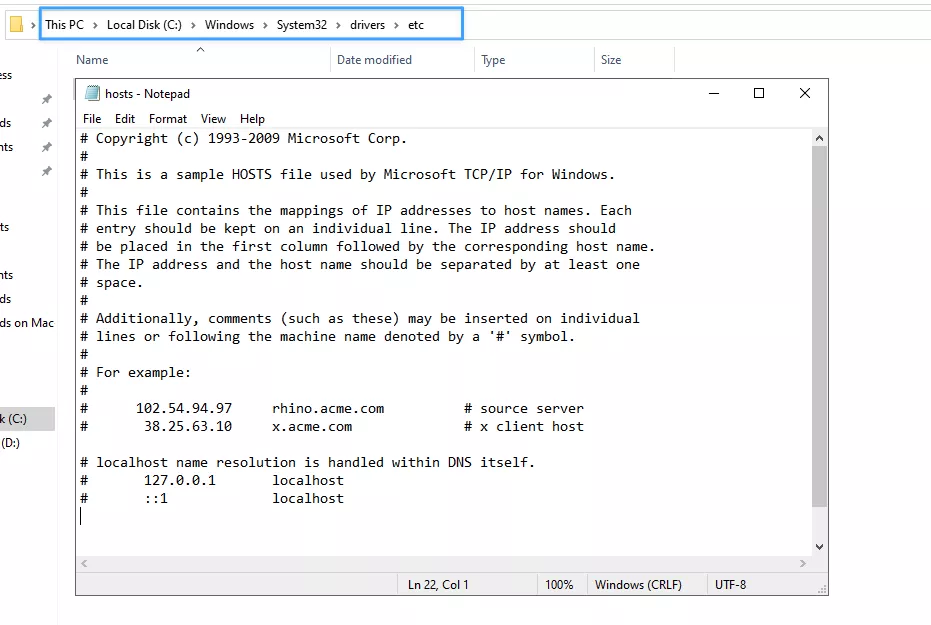This screenshot has width=931, height=625.
Task: Place cursor on empty last line of hosts
Action: [200, 517]
